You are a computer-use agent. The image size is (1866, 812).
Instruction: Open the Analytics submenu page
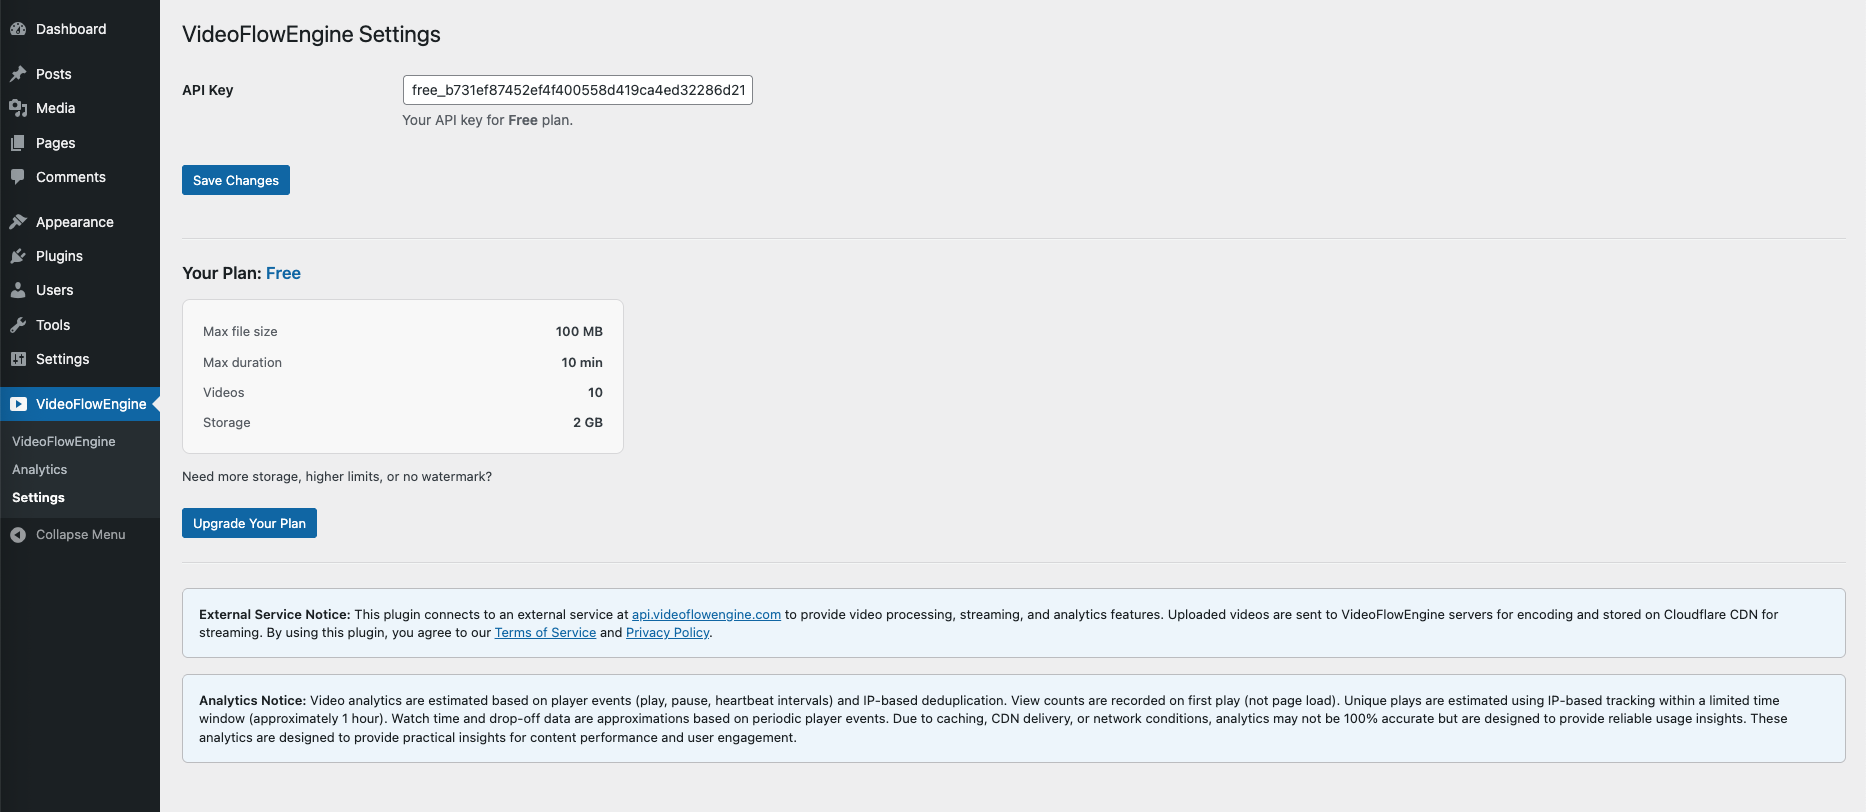click(40, 469)
